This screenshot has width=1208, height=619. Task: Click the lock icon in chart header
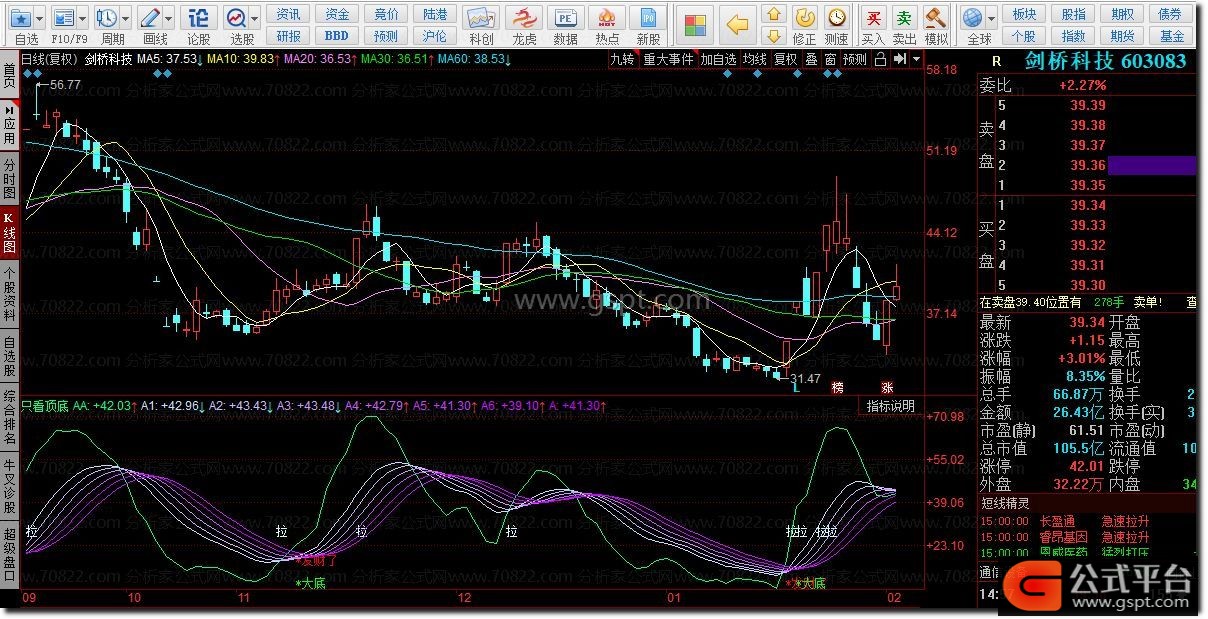click(880, 59)
